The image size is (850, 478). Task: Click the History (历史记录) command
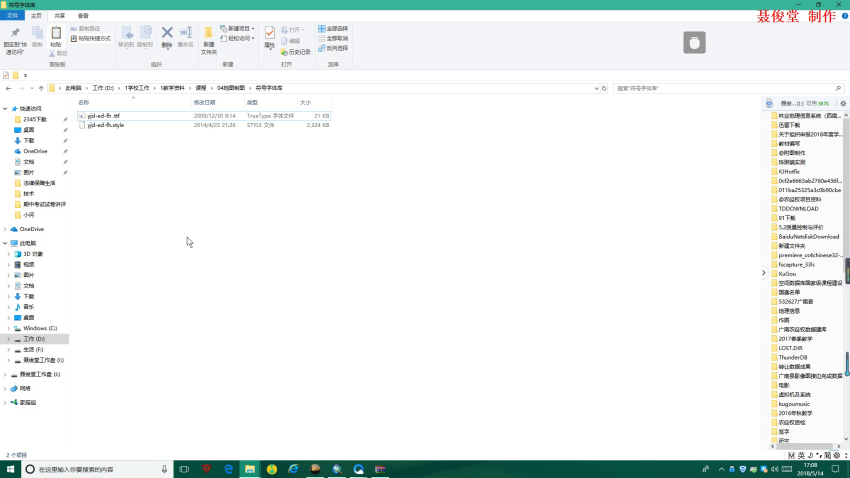[295, 52]
